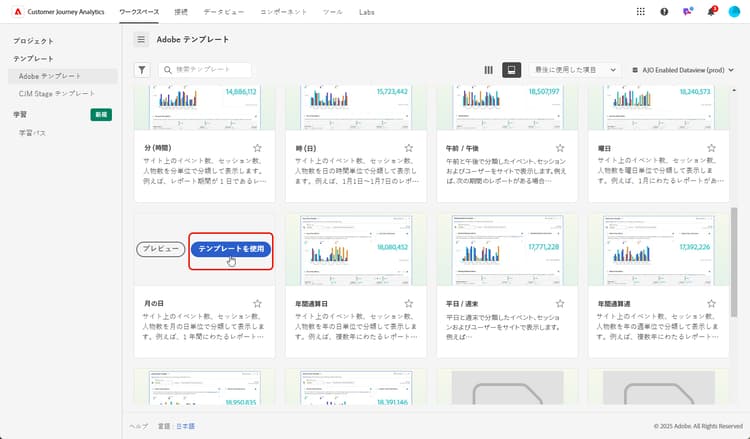Open the 平日 / 週末 template thumbnail
Screen dimensions: 750x439
tap(507, 250)
